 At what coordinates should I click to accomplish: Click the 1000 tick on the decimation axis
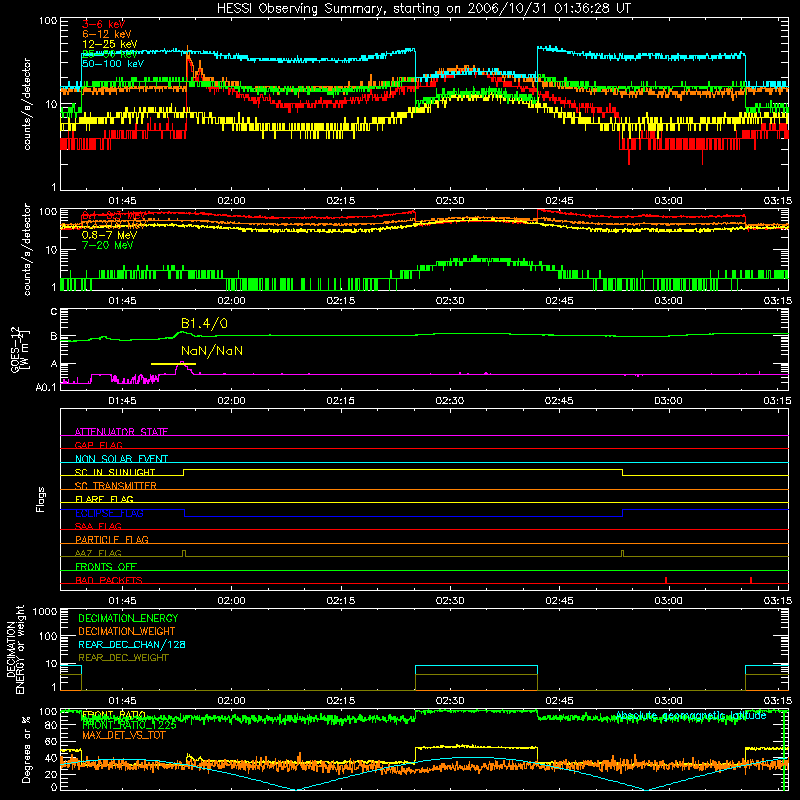tap(45, 612)
